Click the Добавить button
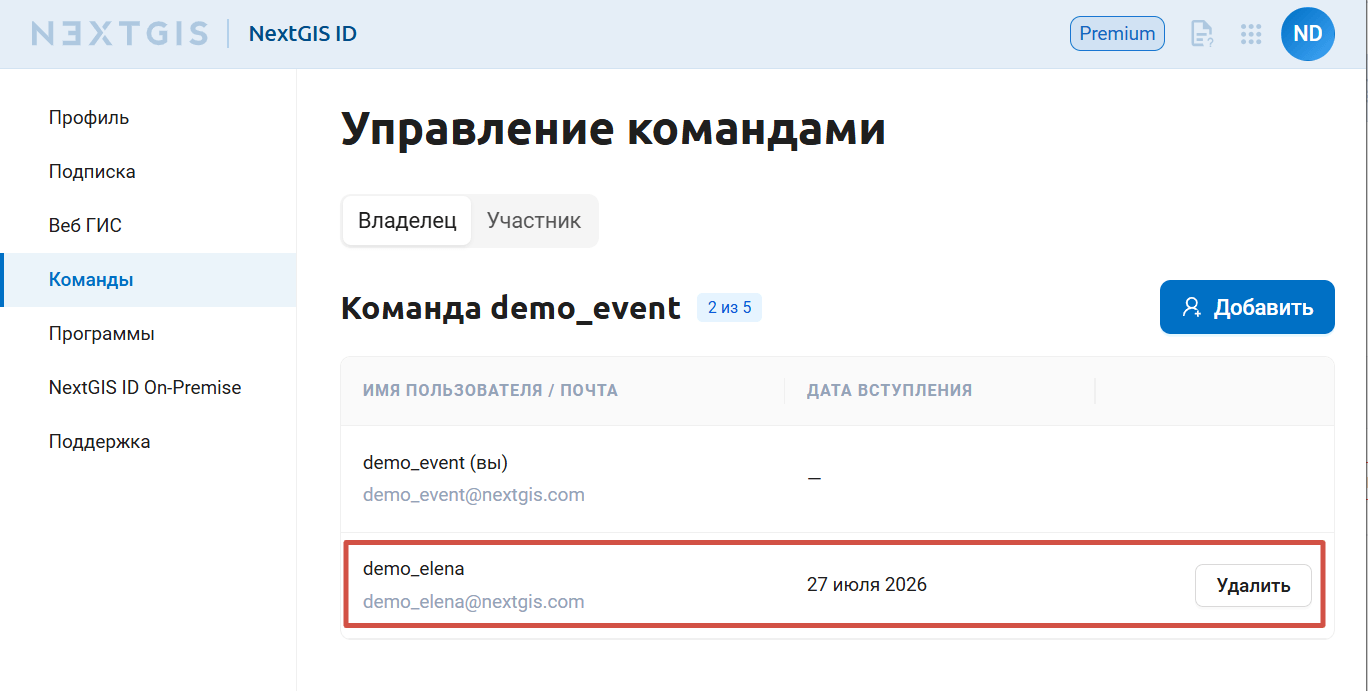This screenshot has height=691, width=1368. pos(1247,307)
